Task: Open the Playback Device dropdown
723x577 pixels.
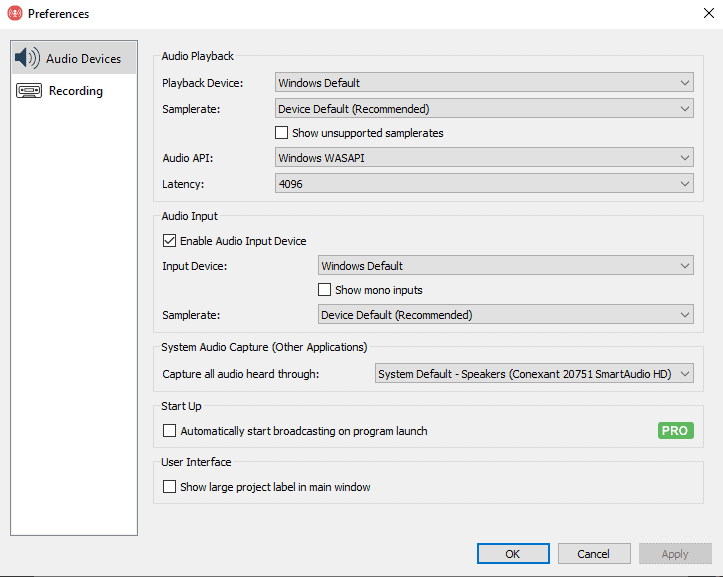Action: pyautogui.click(x=484, y=83)
